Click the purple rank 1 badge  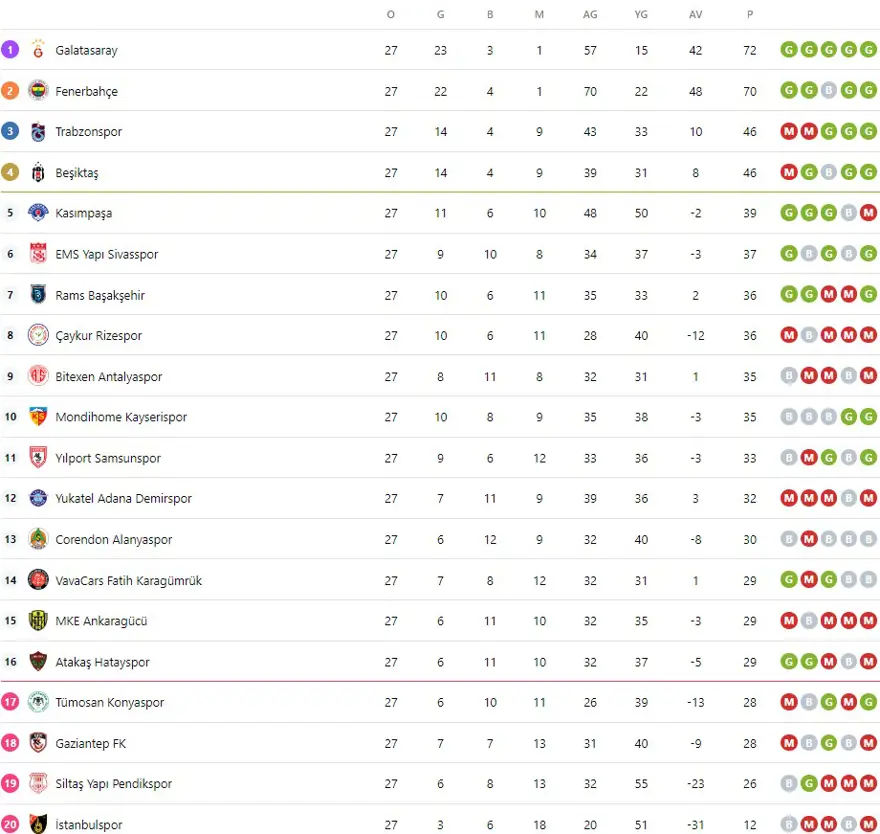(10, 50)
